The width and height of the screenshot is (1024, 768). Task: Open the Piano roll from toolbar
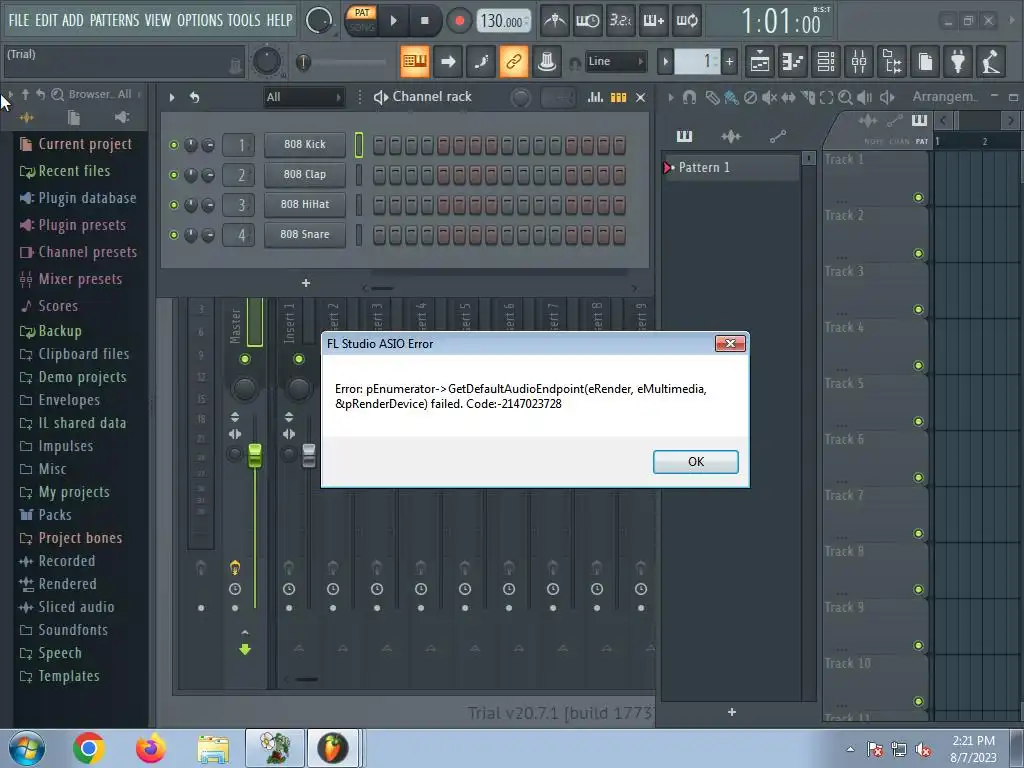[x=793, y=61]
